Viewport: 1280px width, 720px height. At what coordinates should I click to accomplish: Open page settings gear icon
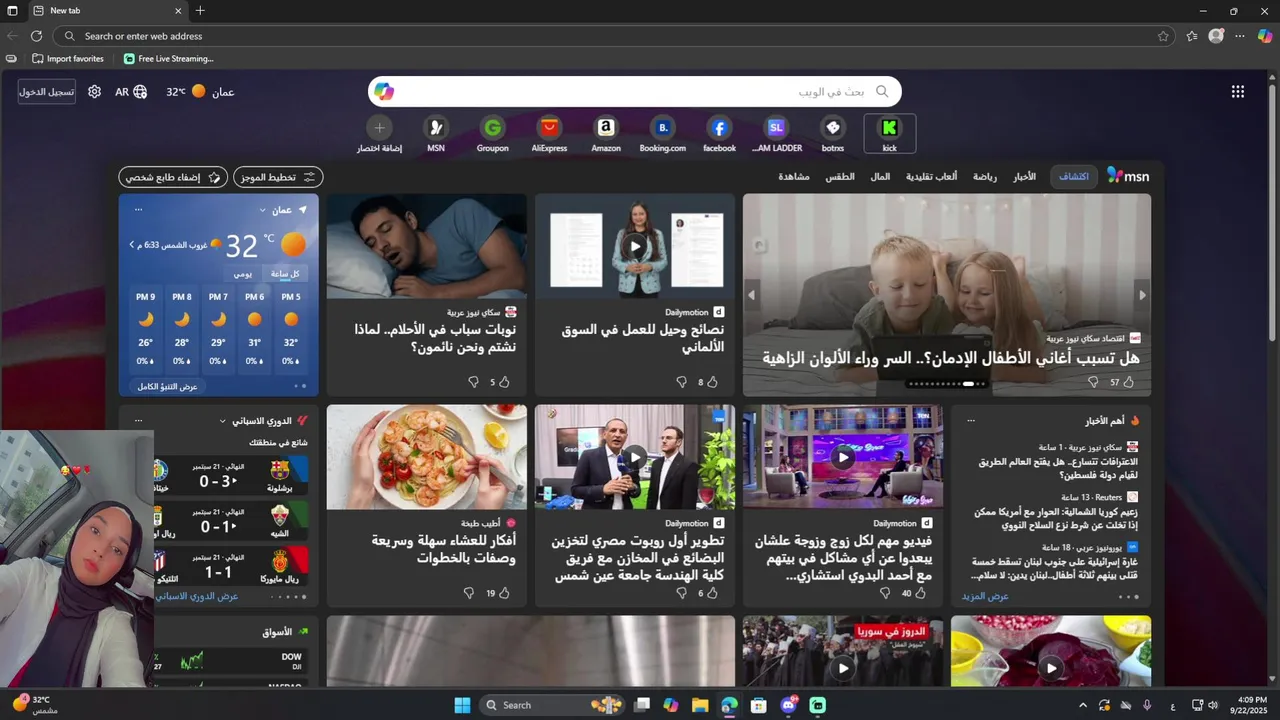pos(94,92)
